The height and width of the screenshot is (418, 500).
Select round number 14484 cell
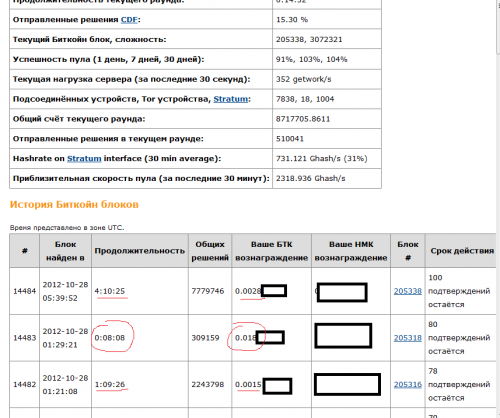24,291
